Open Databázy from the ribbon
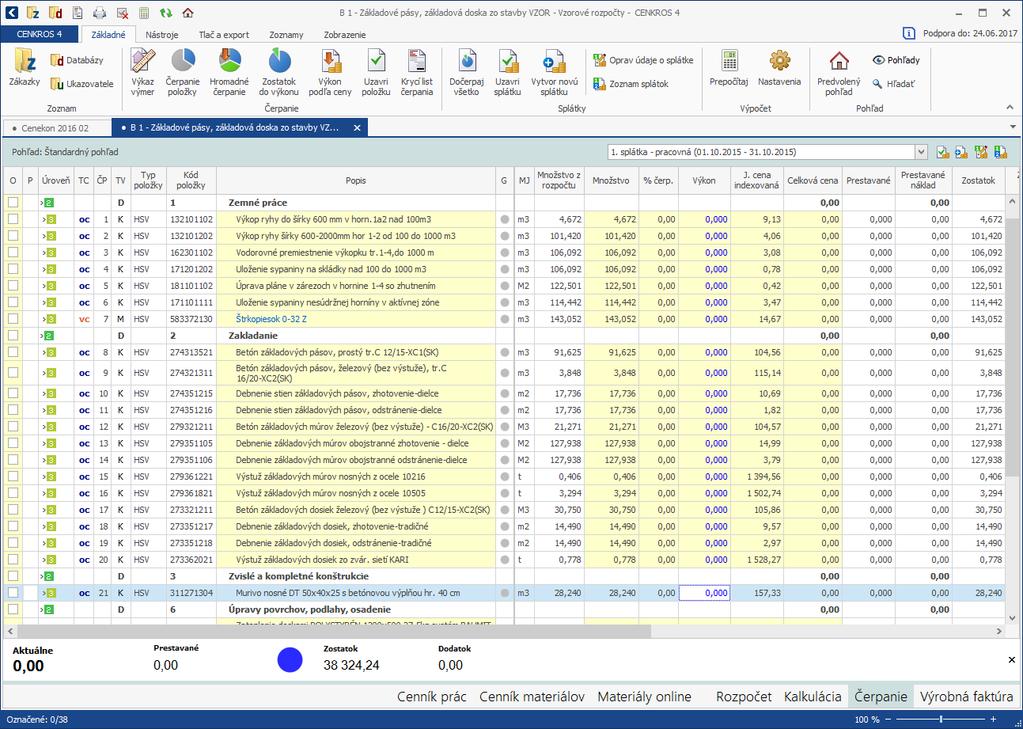Image resolution: width=1023 pixels, height=729 pixels. (77, 60)
